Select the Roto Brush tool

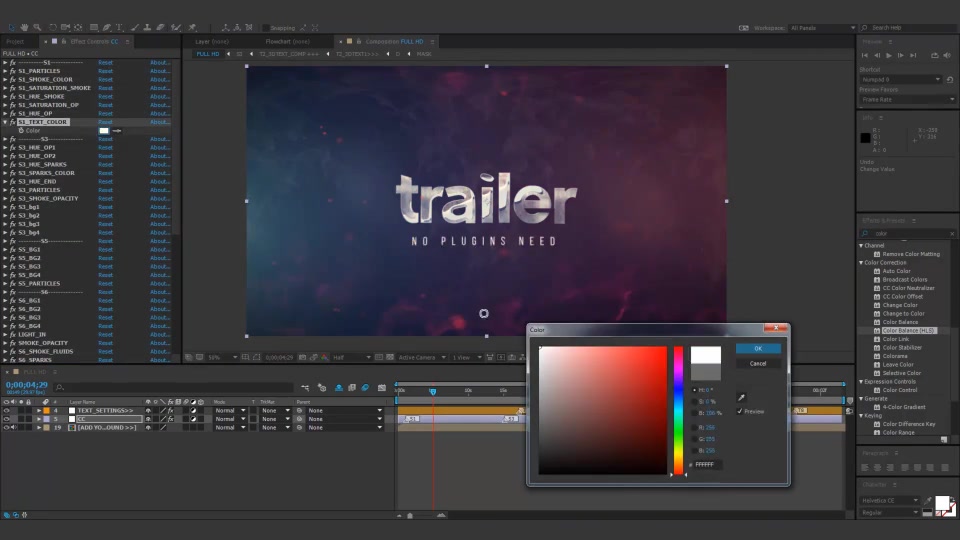click(176, 28)
